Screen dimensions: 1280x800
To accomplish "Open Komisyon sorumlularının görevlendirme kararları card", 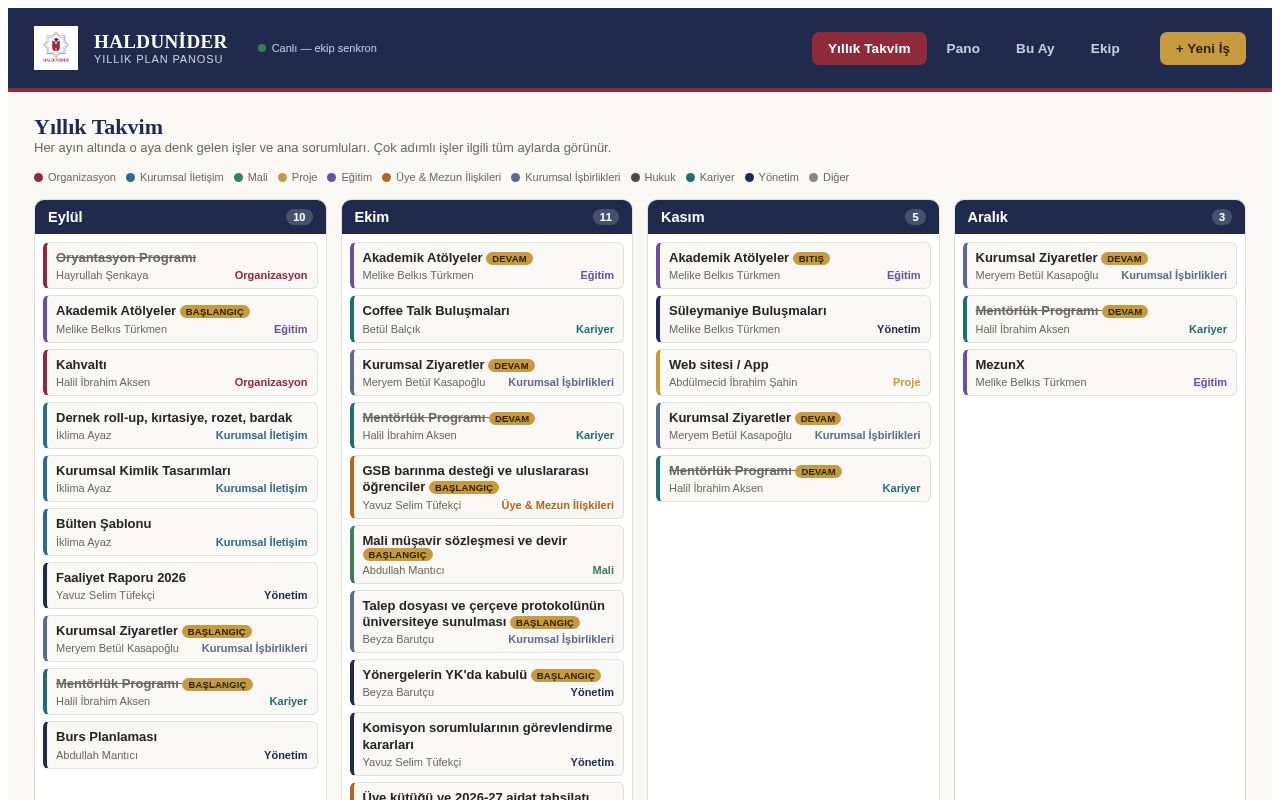I will pos(487,744).
